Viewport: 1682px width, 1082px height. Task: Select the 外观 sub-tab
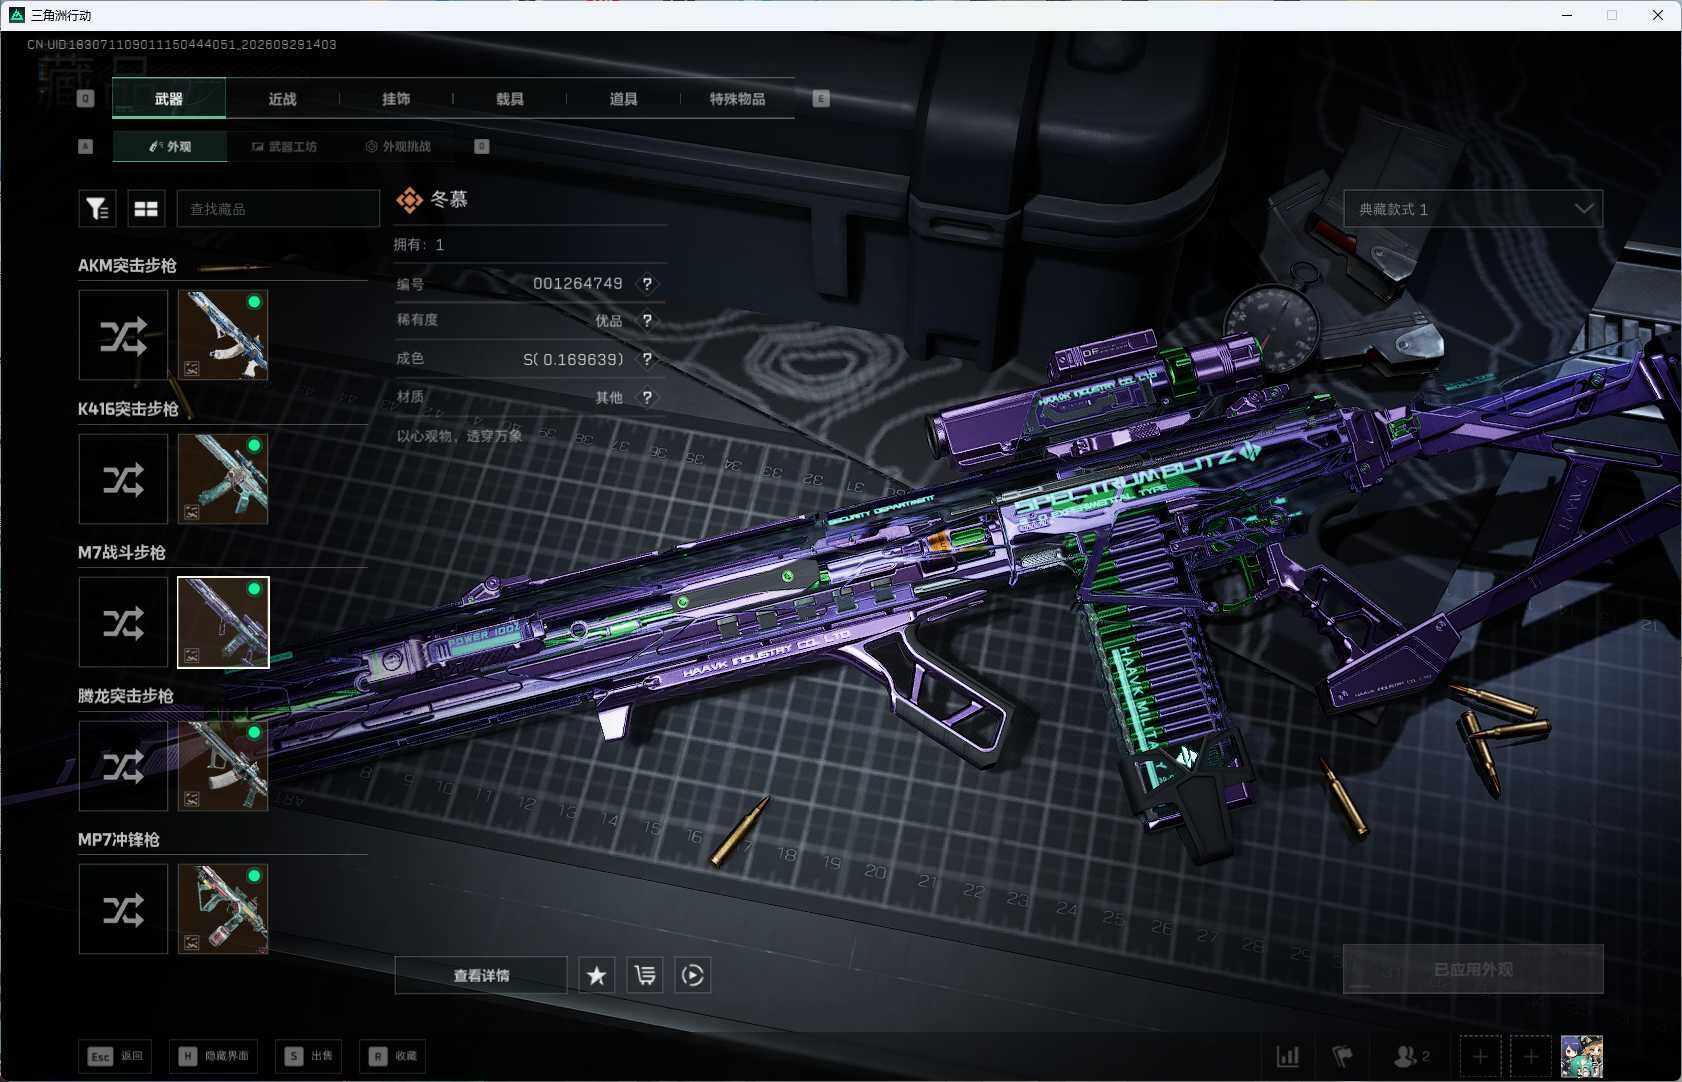click(x=170, y=146)
